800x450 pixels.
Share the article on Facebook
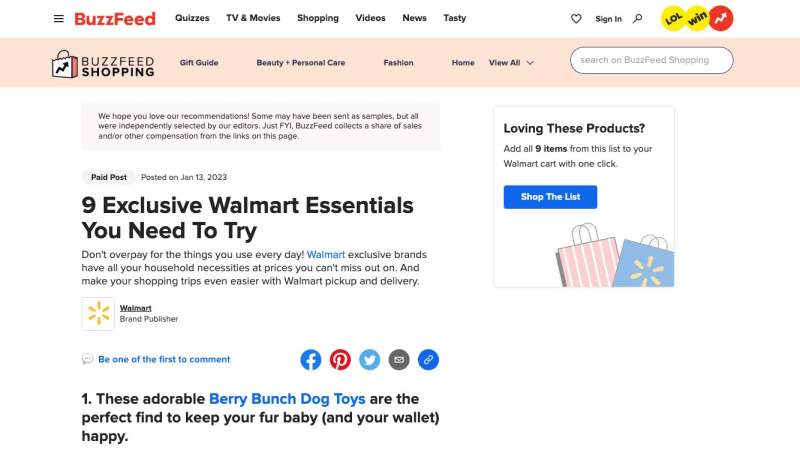tap(311, 360)
